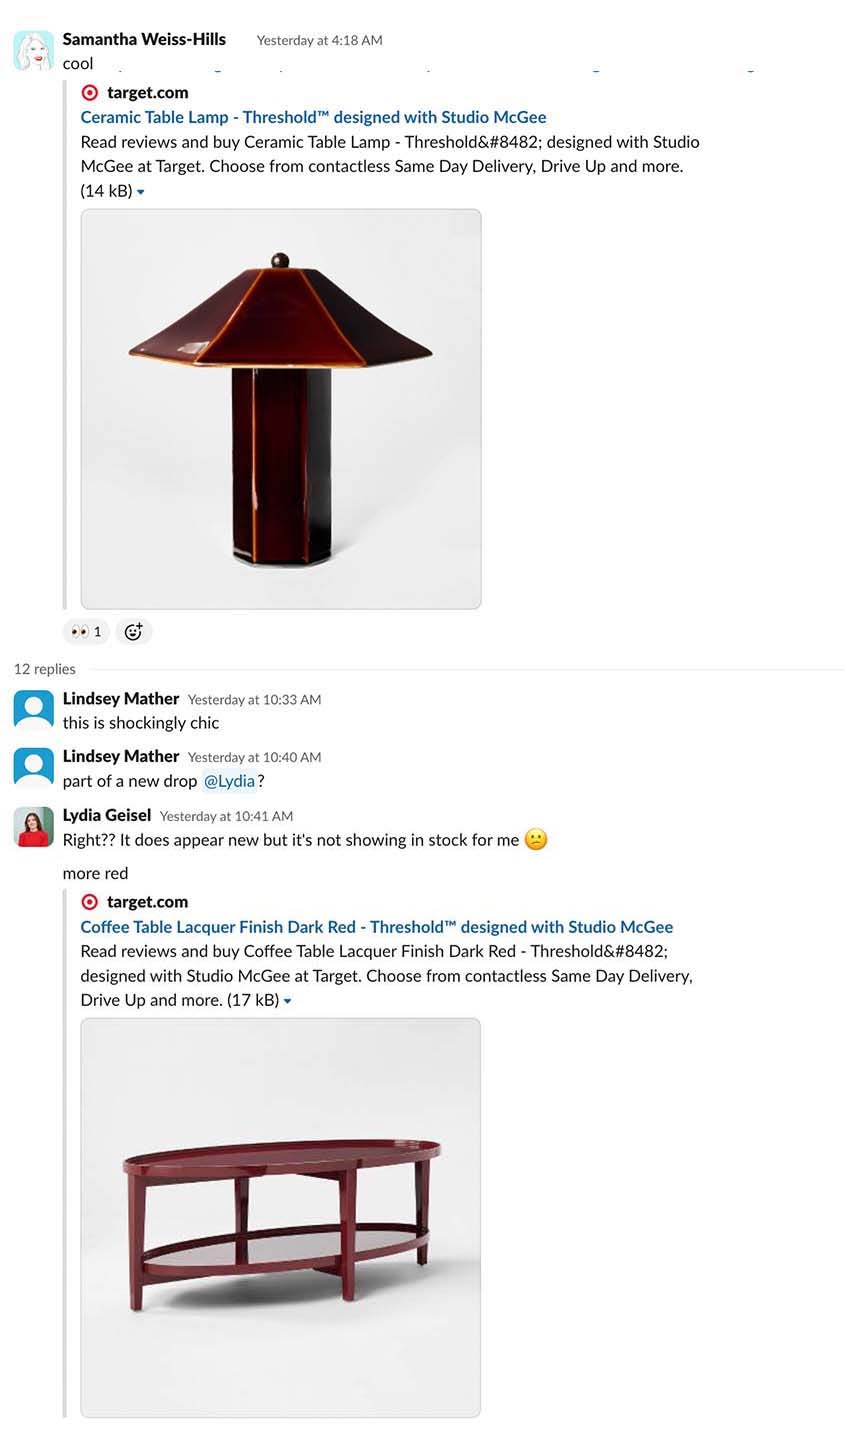The image size is (845, 1444).
Task: Click the add reaction emoji icon
Action: (x=133, y=631)
